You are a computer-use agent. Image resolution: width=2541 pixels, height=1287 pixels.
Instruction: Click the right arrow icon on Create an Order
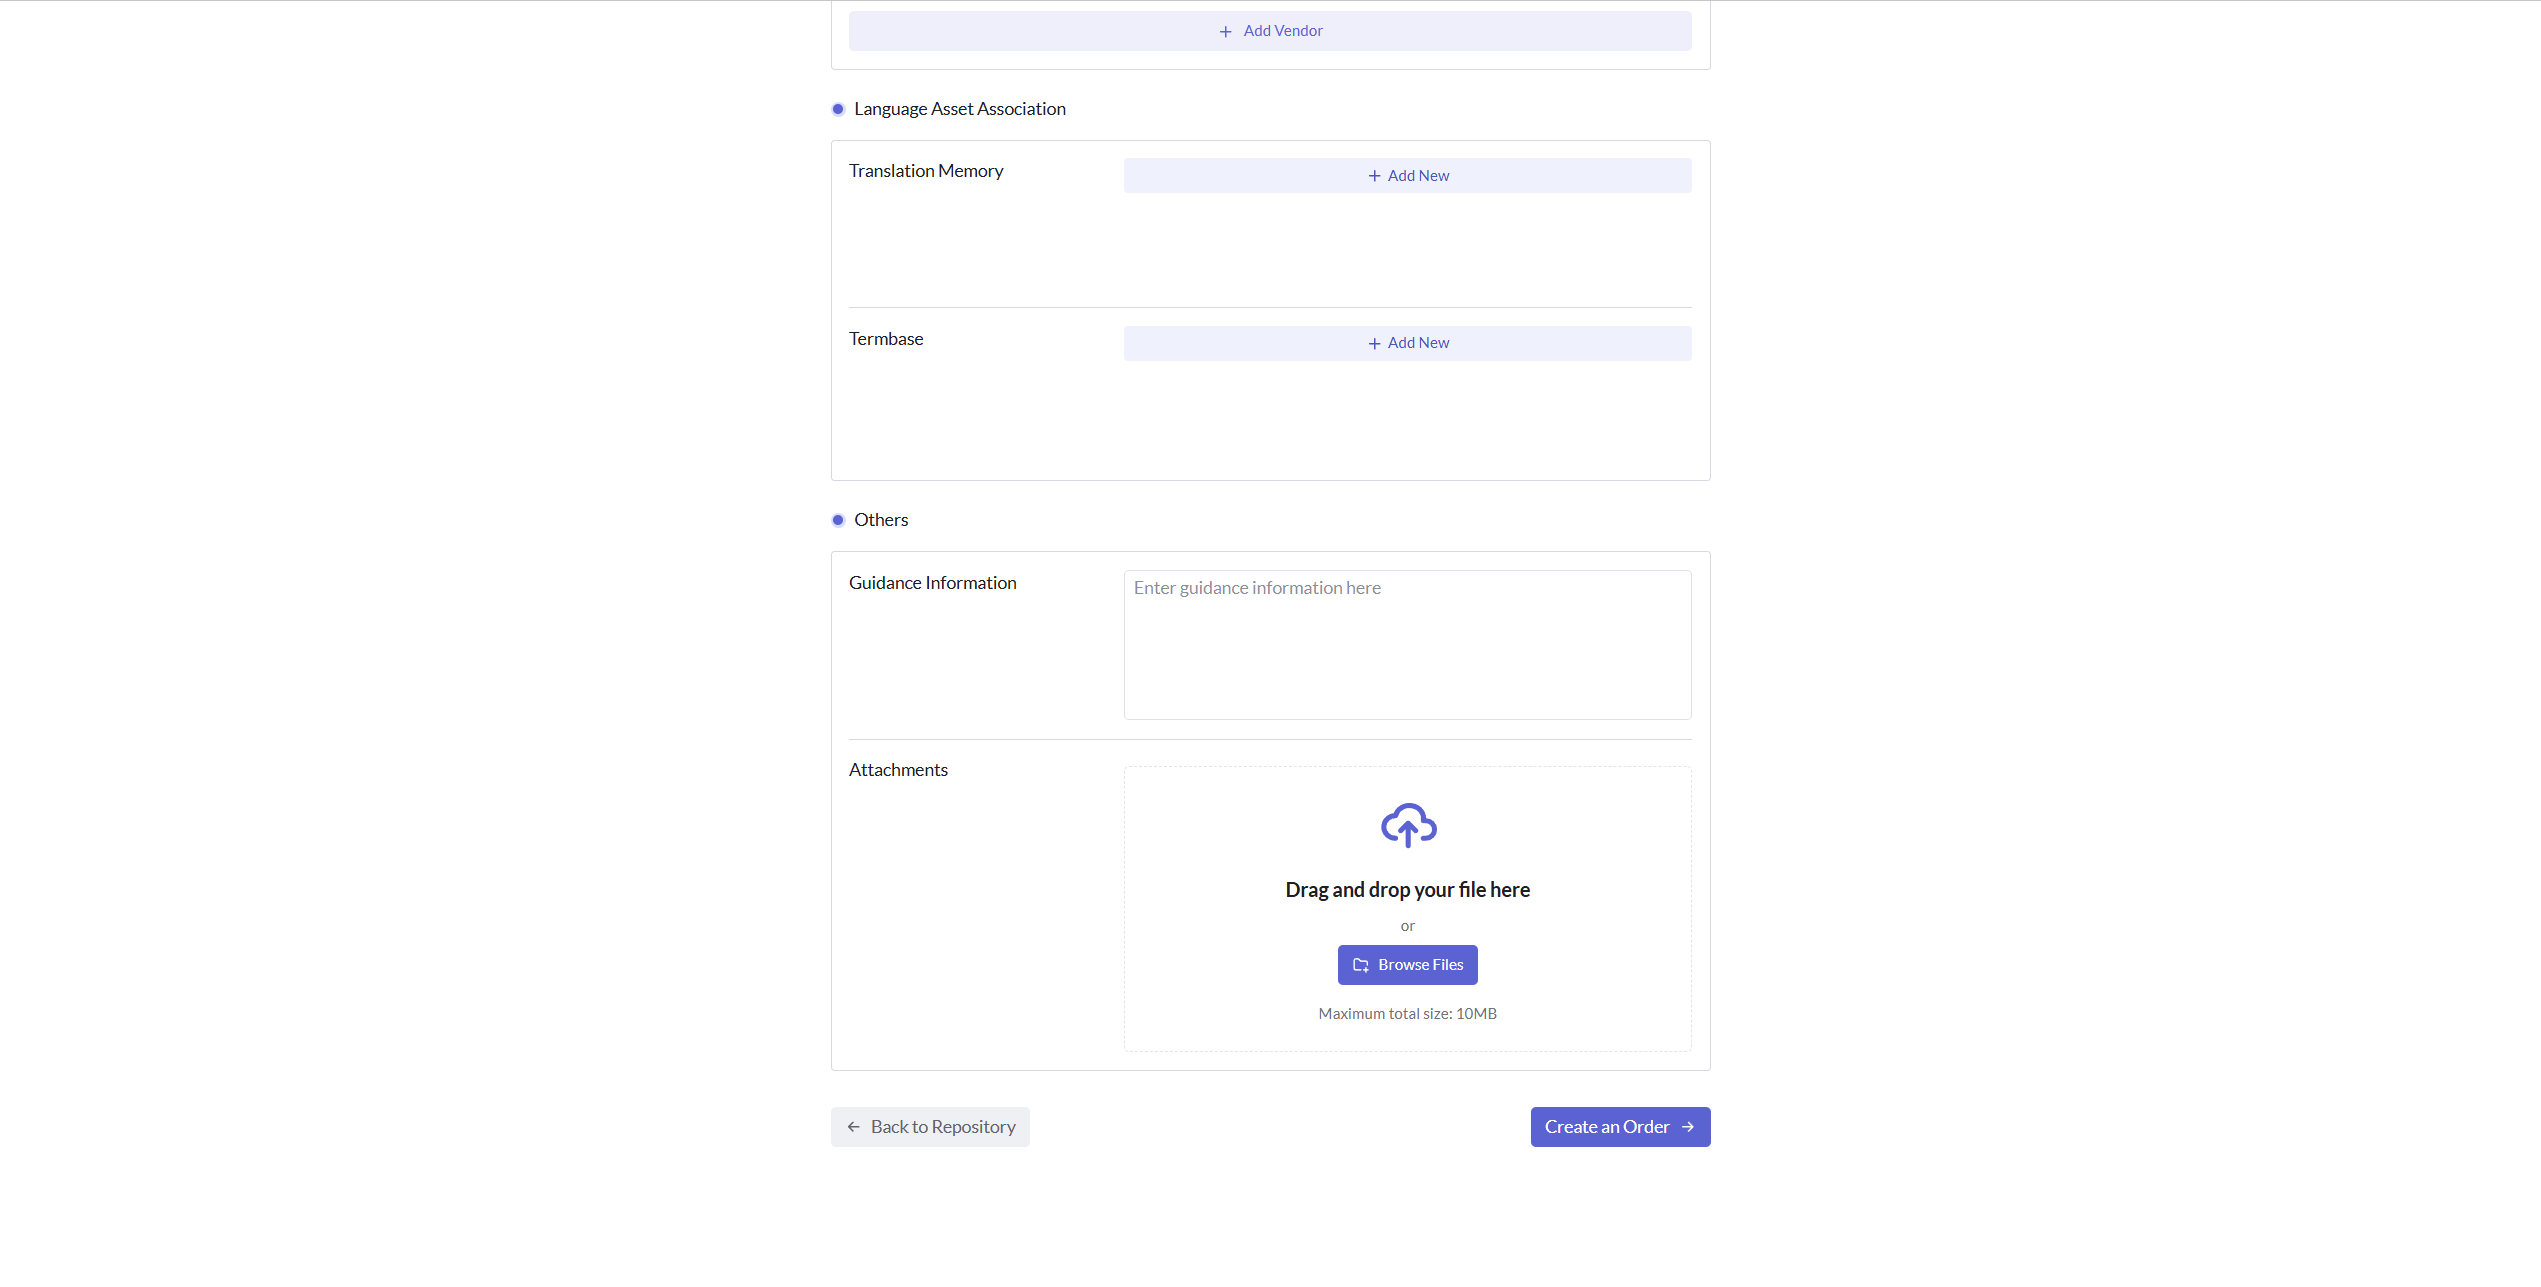(1688, 1127)
